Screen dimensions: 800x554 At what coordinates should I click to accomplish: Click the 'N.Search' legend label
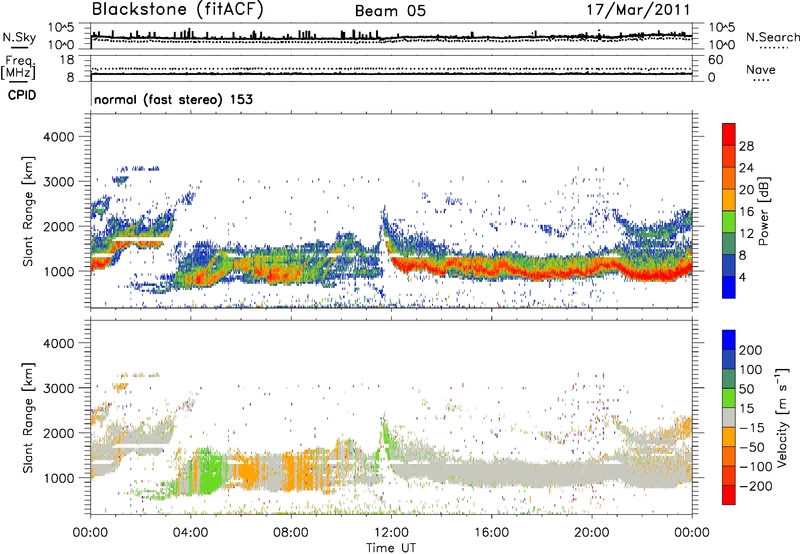pyautogui.click(x=772, y=37)
